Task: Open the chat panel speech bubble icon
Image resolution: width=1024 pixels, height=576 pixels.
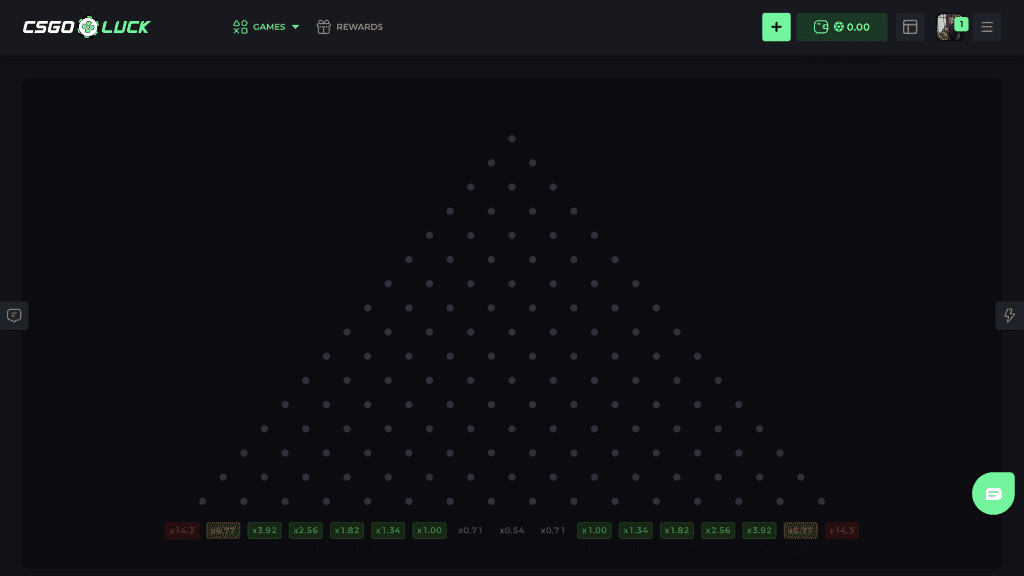Action: pyautogui.click(x=14, y=315)
